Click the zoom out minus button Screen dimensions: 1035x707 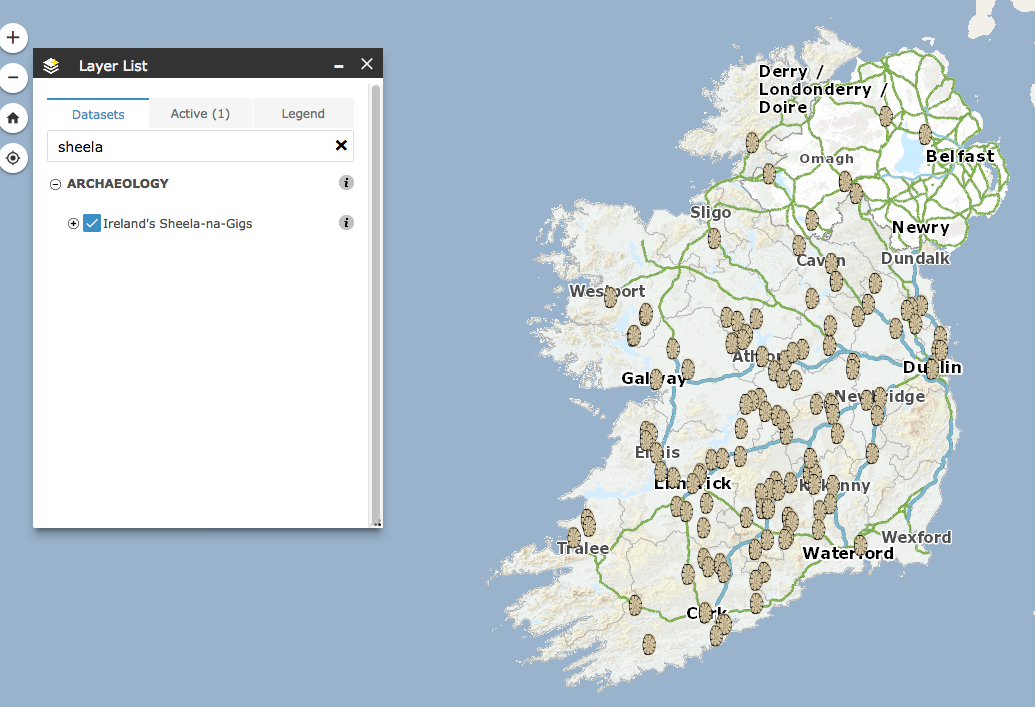(x=13, y=78)
